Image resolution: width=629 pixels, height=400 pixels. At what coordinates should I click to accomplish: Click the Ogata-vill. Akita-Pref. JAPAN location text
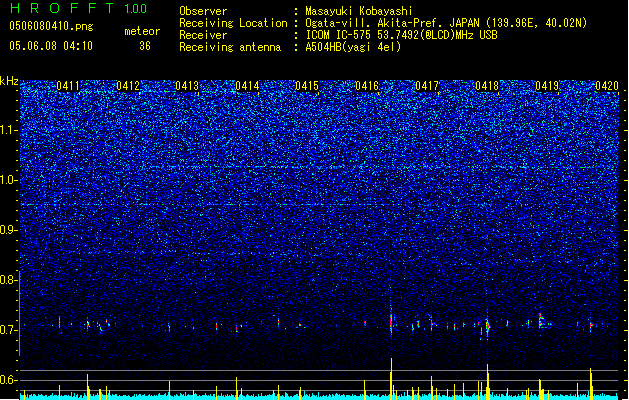pos(446,23)
